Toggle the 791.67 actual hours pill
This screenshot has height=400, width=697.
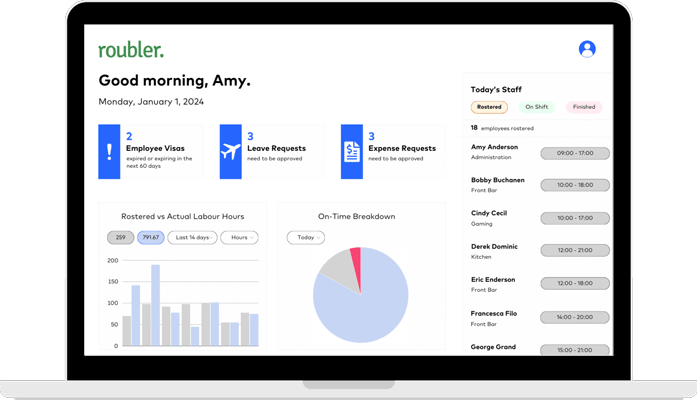coord(150,237)
